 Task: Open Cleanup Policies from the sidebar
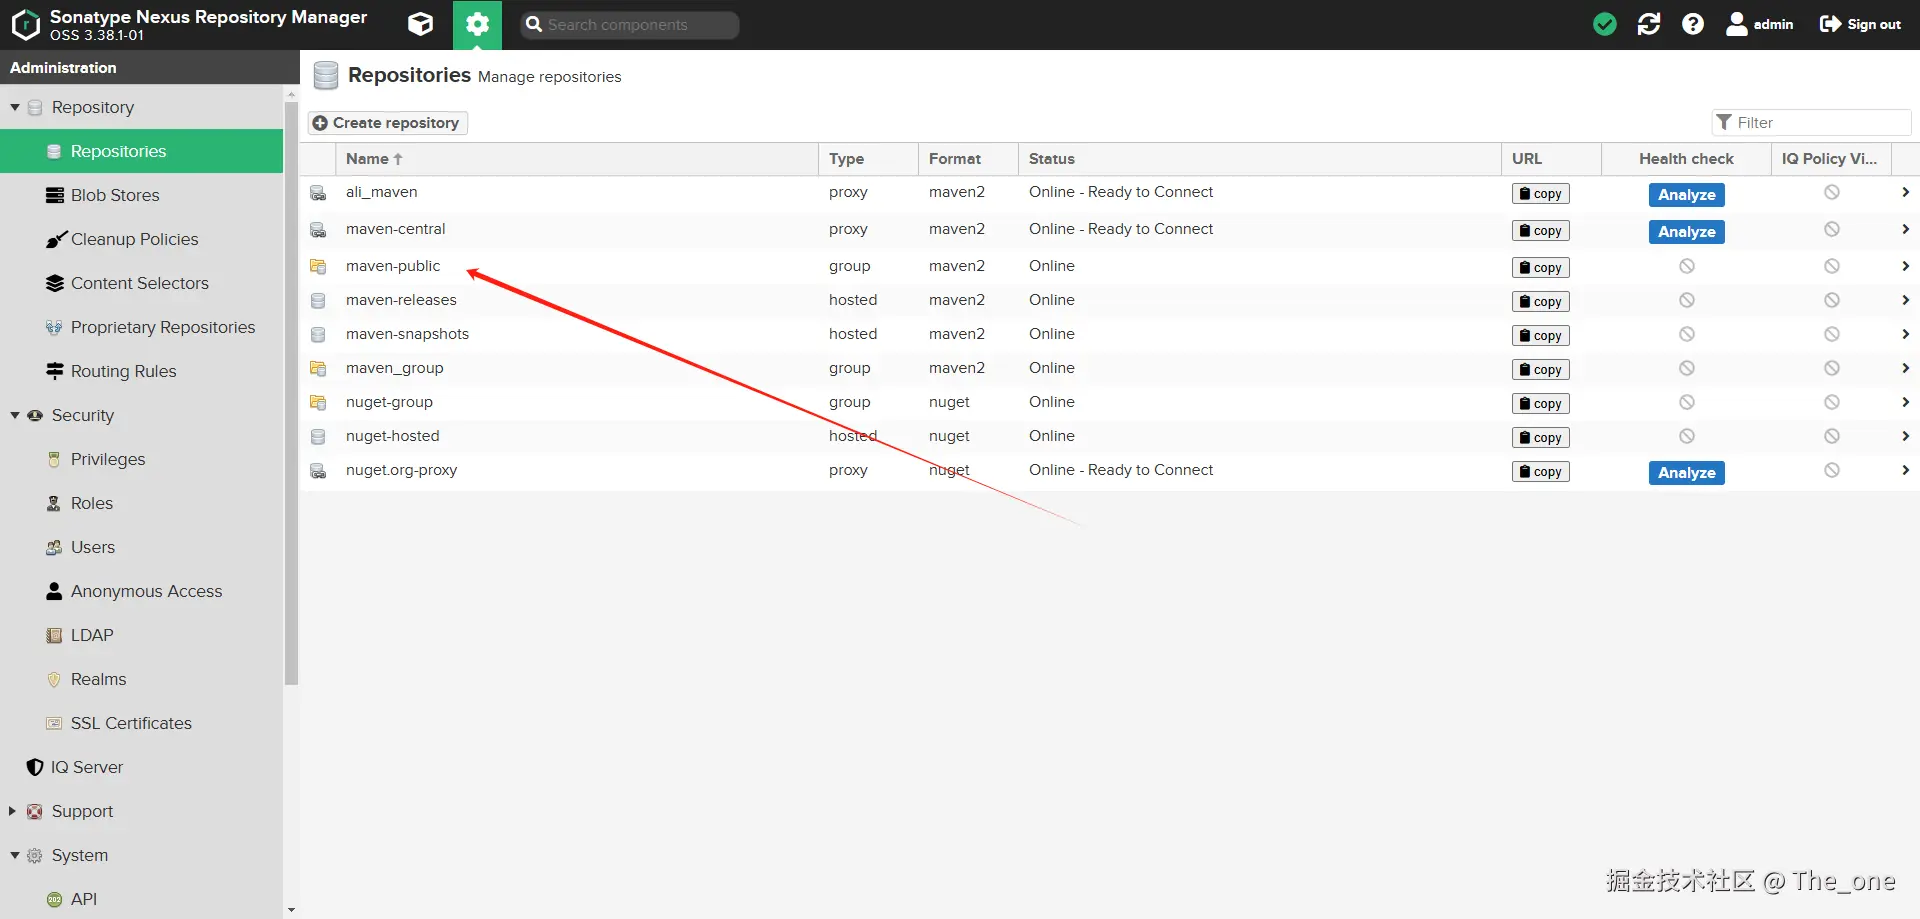141,239
